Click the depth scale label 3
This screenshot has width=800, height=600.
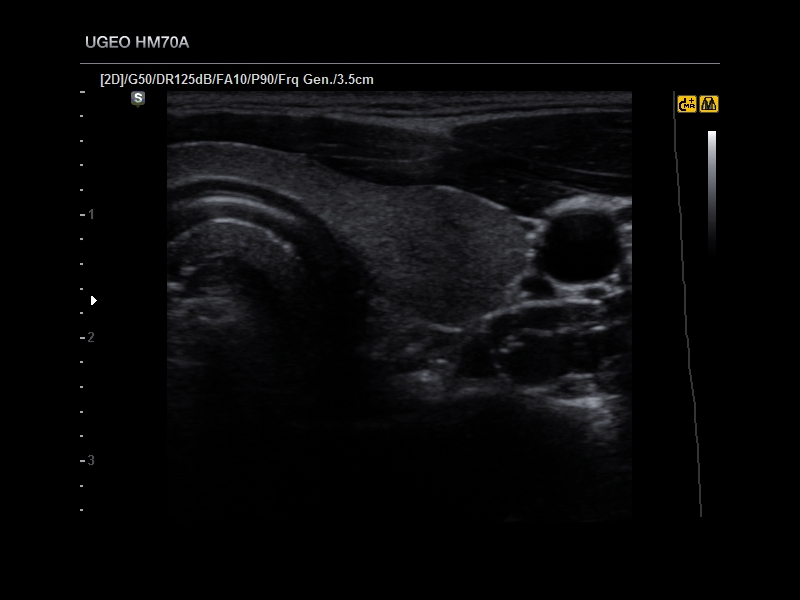point(91,460)
